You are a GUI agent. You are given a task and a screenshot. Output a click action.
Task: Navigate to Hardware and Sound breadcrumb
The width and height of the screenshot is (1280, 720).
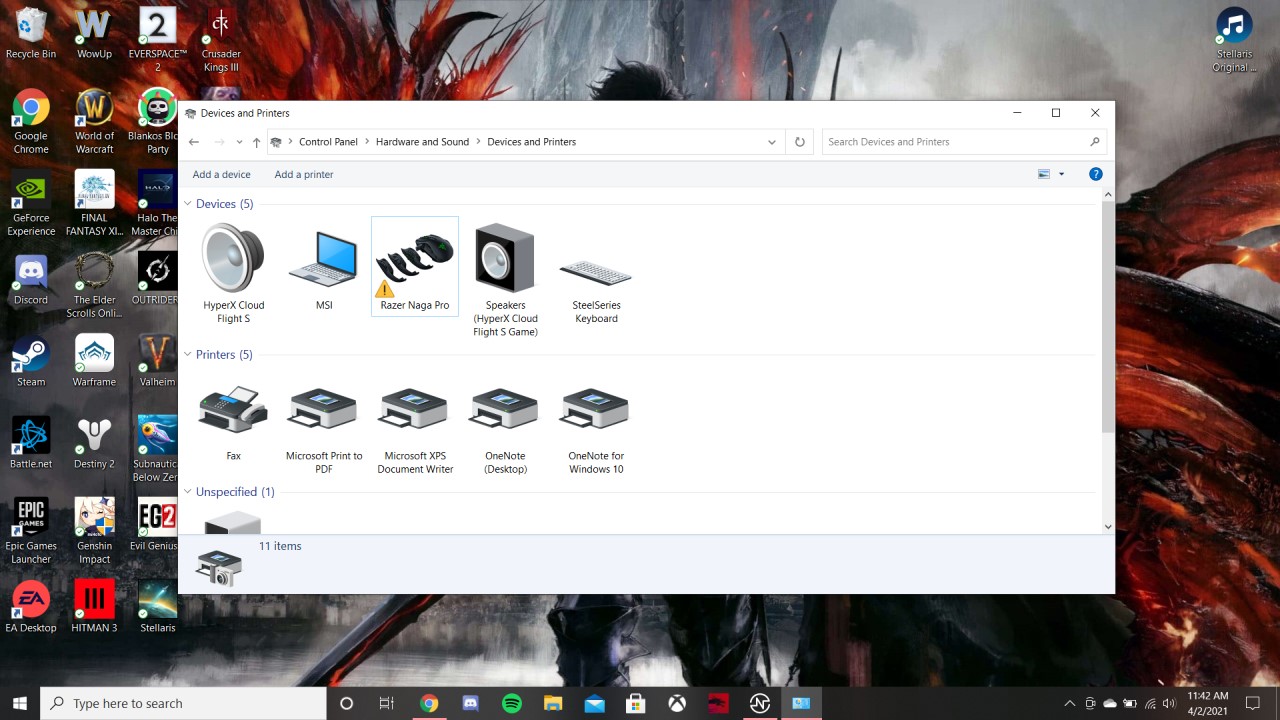pyautogui.click(x=422, y=142)
